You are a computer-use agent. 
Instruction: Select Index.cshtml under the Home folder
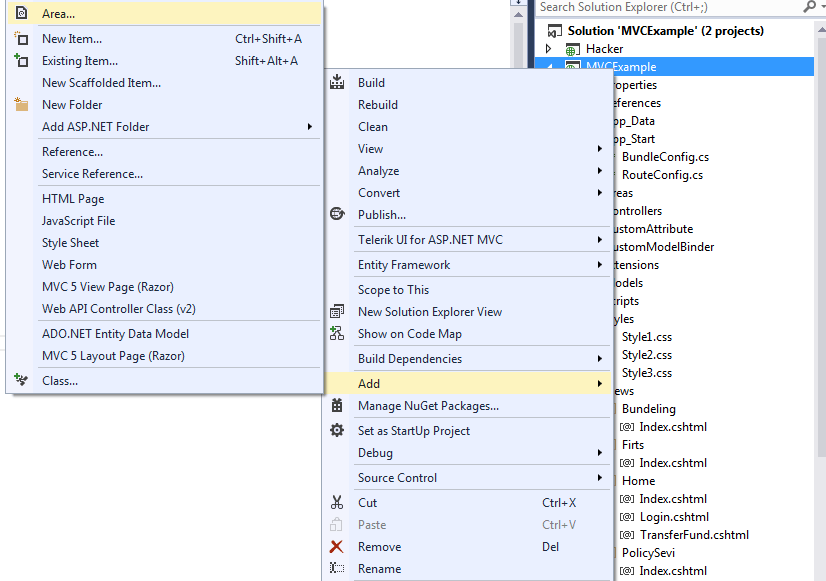coord(673,499)
